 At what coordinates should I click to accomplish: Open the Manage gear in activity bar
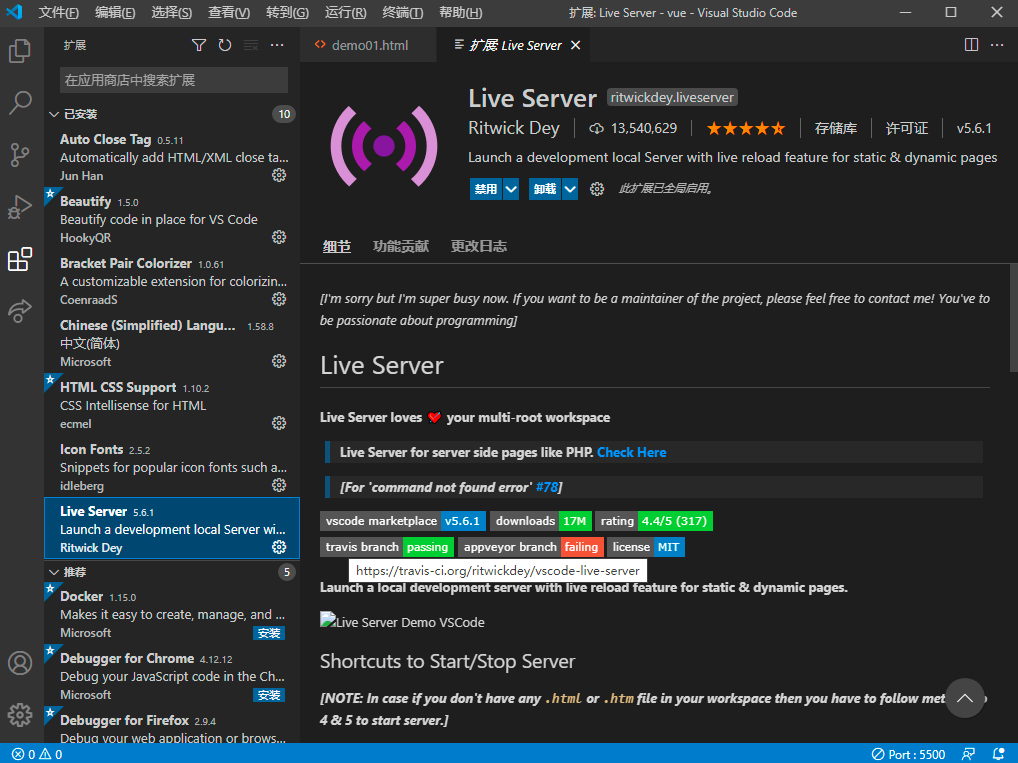(20, 714)
